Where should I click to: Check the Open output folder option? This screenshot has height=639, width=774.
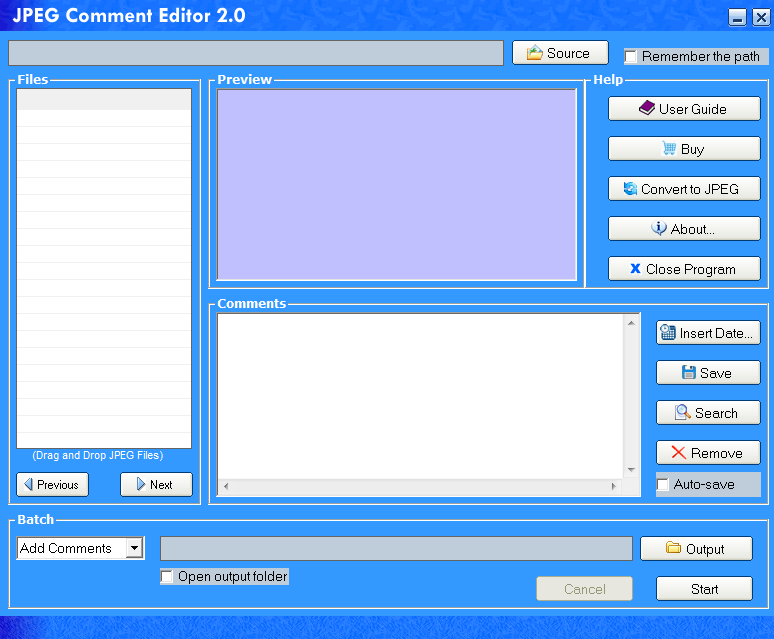pyautogui.click(x=167, y=576)
